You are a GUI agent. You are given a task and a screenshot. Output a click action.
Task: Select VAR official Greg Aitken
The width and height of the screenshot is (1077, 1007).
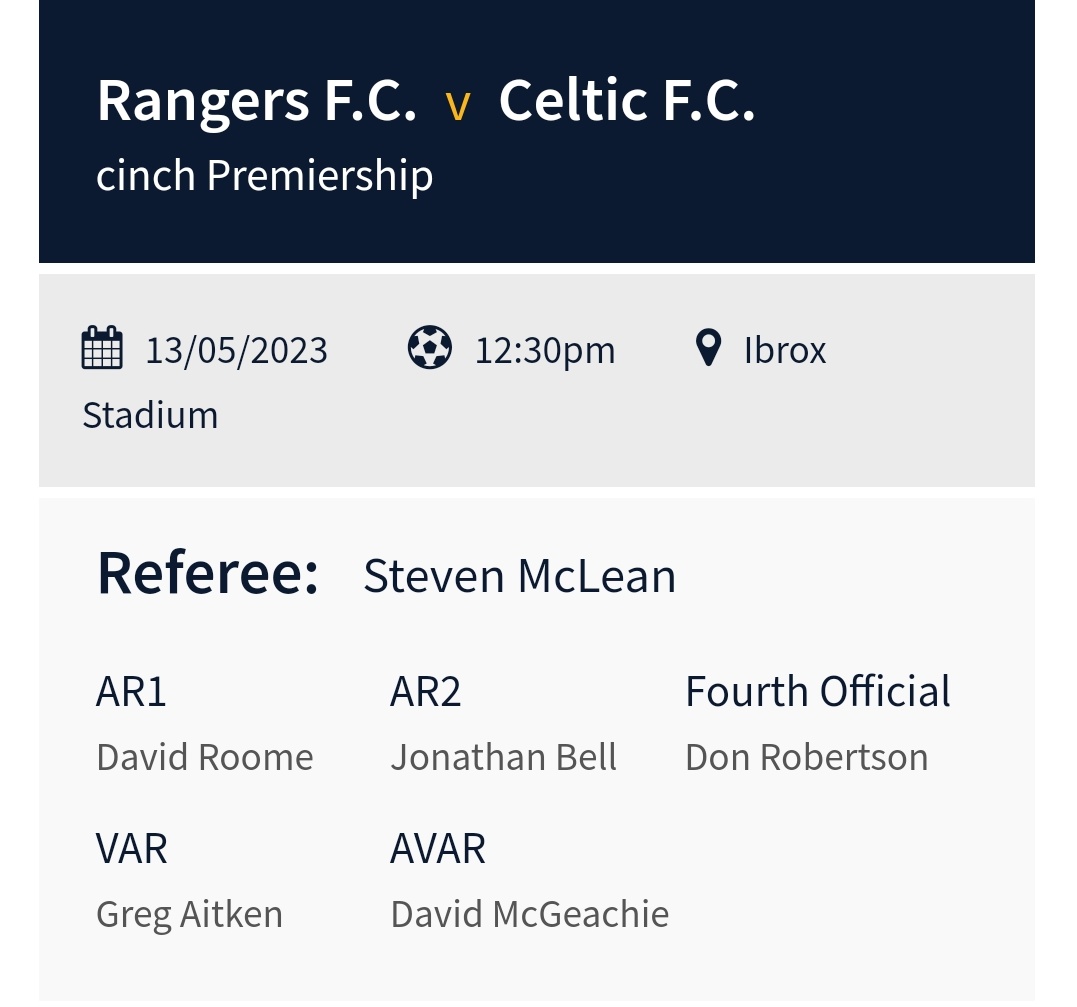point(190,914)
